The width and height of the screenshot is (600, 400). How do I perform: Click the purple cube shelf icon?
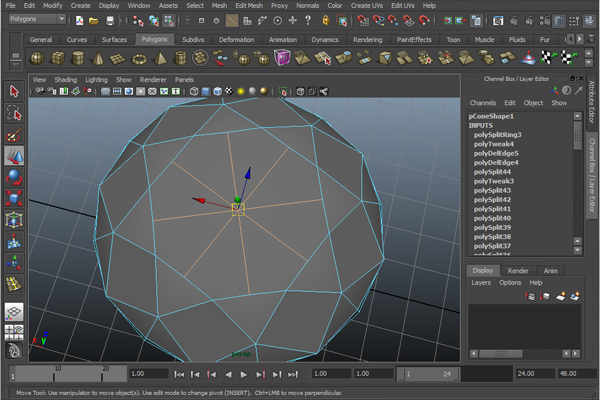click(282, 58)
